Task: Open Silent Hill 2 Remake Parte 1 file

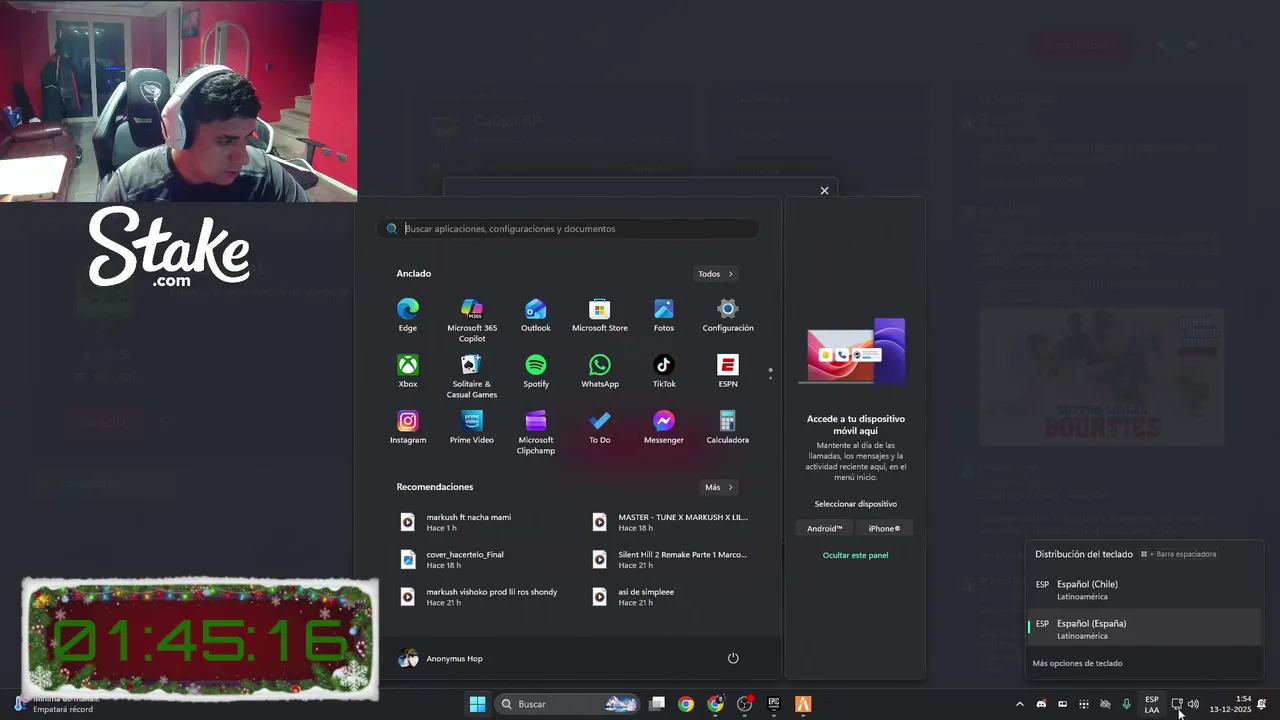Action: 672,559
